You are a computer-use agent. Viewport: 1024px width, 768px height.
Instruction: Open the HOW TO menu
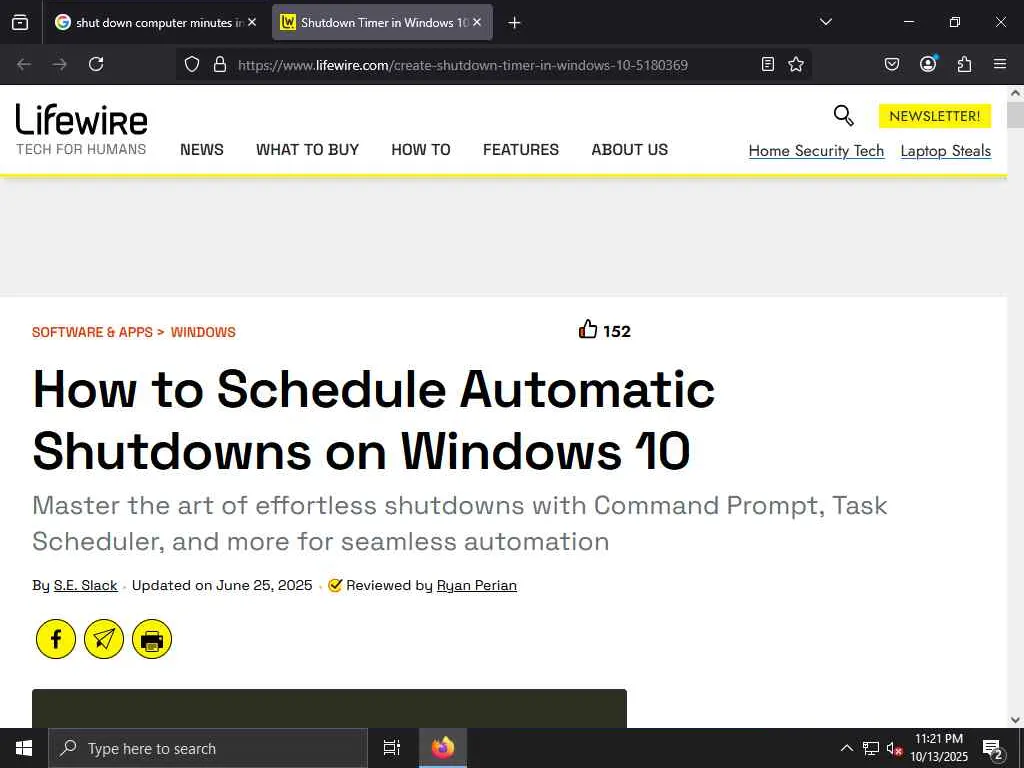(421, 150)
